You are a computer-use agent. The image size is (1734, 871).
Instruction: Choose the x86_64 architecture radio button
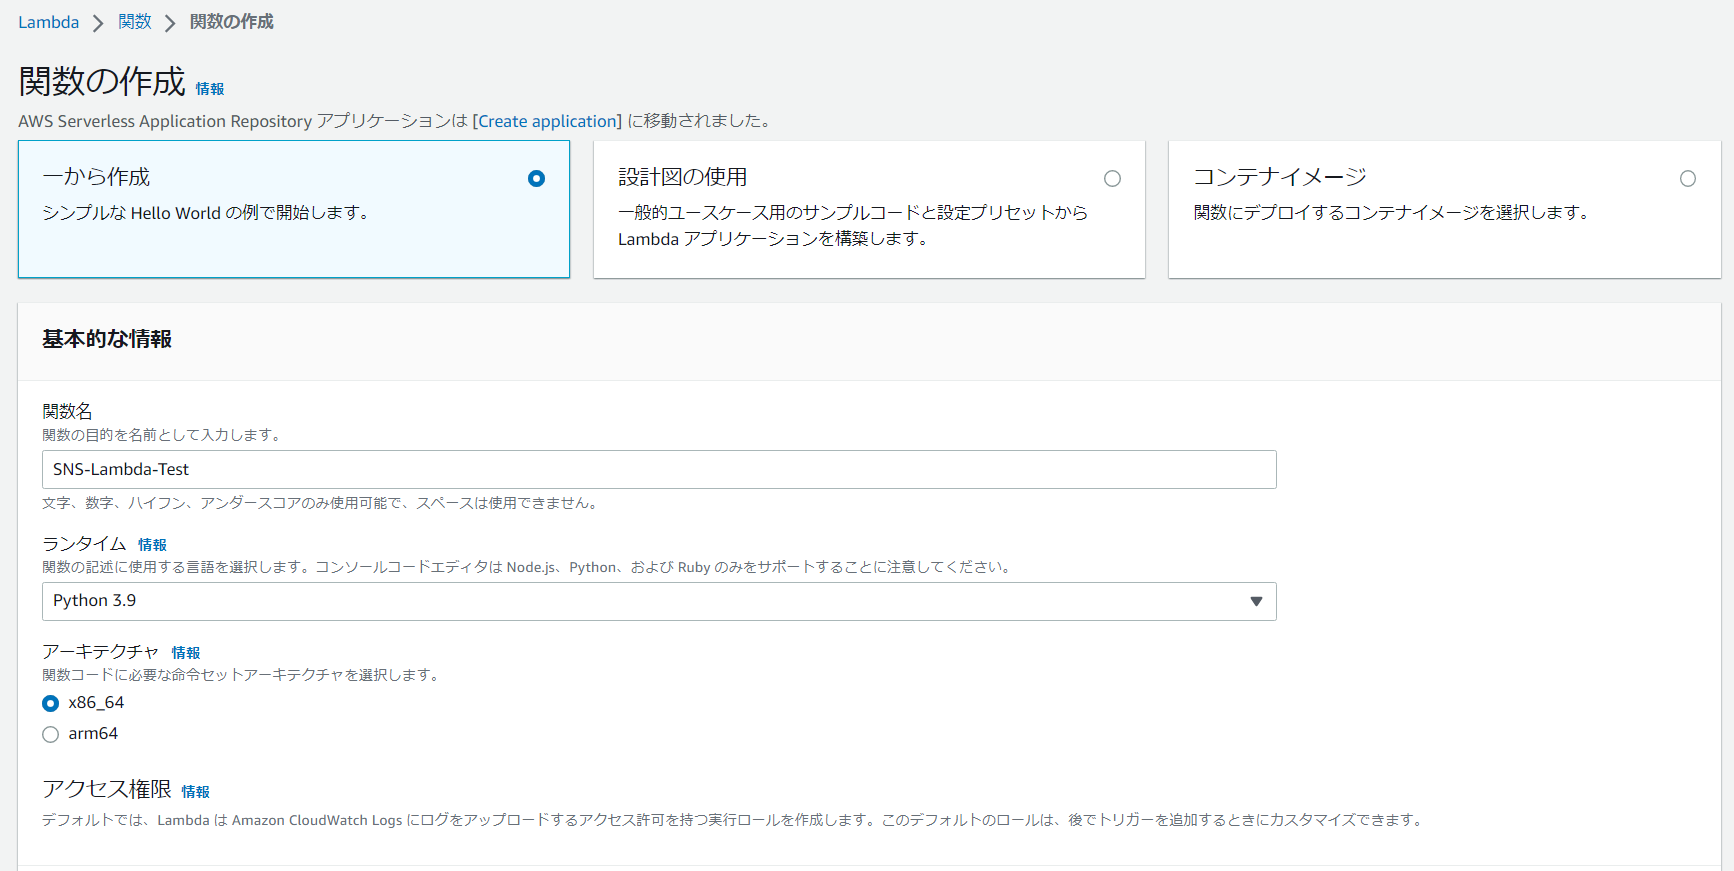[51, 703]
